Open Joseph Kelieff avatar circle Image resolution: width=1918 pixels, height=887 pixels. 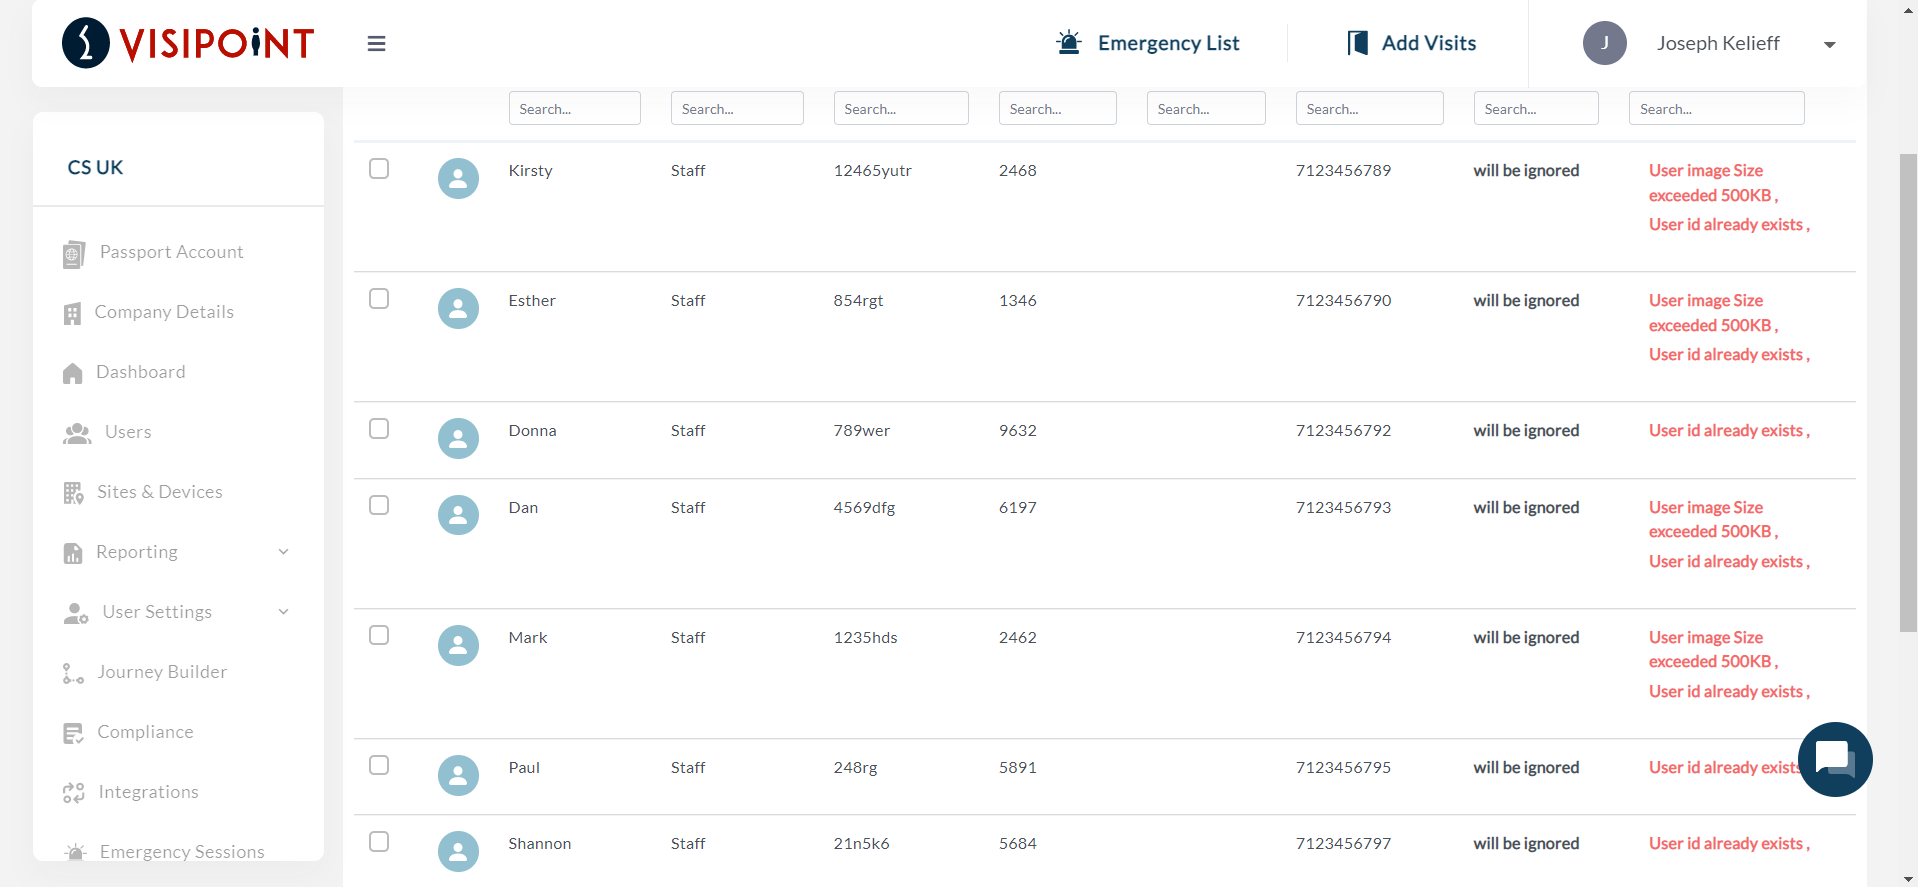(1604, 43)
